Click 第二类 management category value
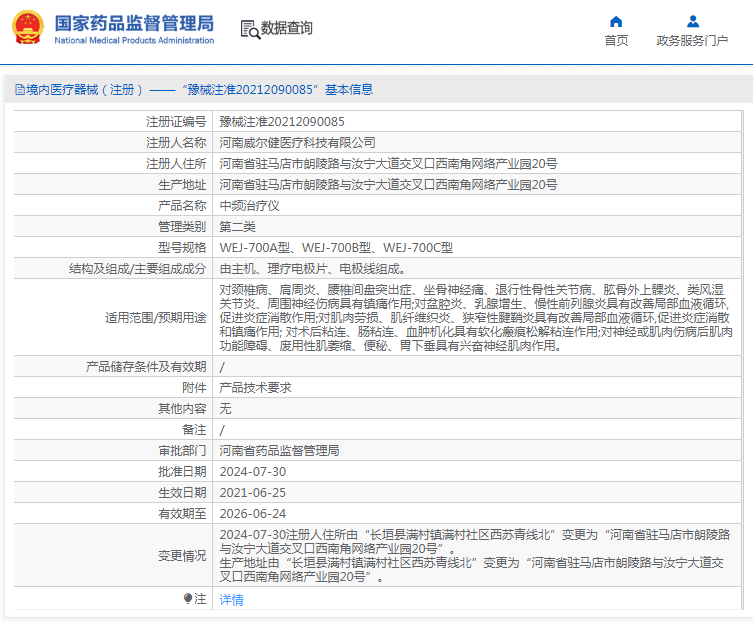Screen dimensions: 753x636 coord(237,227)
